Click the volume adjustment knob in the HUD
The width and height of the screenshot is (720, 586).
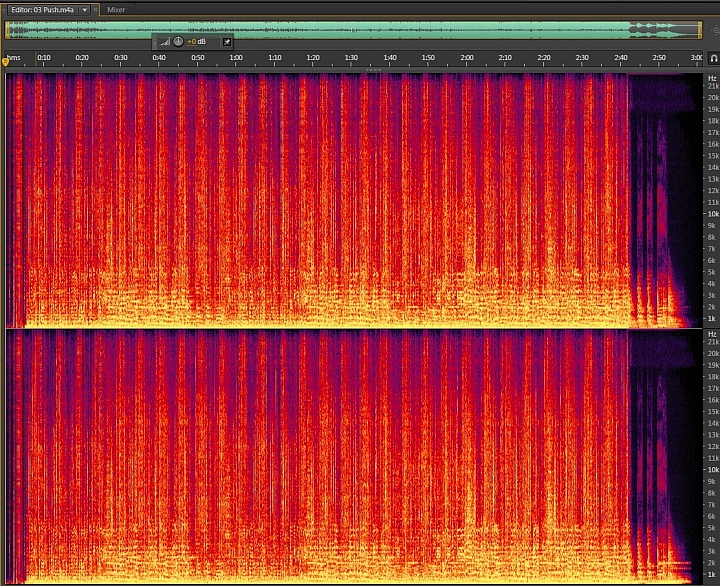pyautogui.click(x=178, y=41)
